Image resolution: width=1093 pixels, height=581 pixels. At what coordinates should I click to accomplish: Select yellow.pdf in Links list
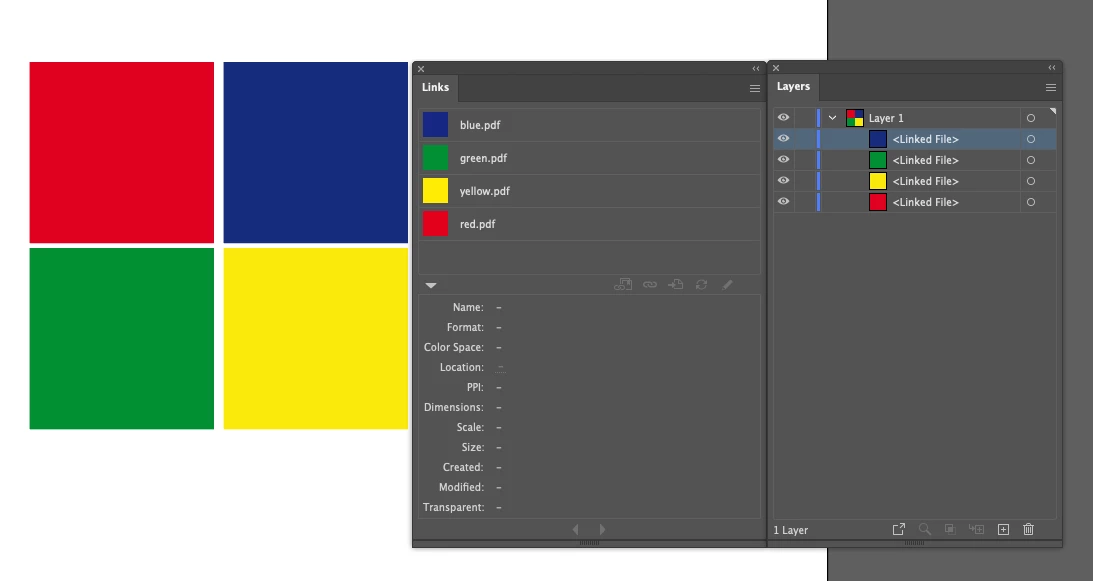pyautogui.click(x=589, y=190)
